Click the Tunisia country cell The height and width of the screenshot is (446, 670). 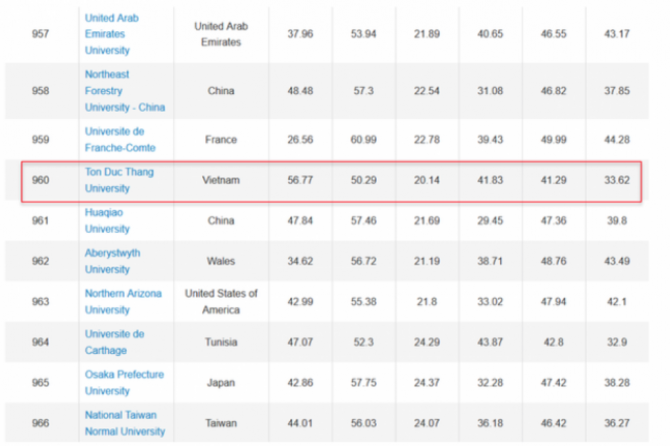point(220,342)
